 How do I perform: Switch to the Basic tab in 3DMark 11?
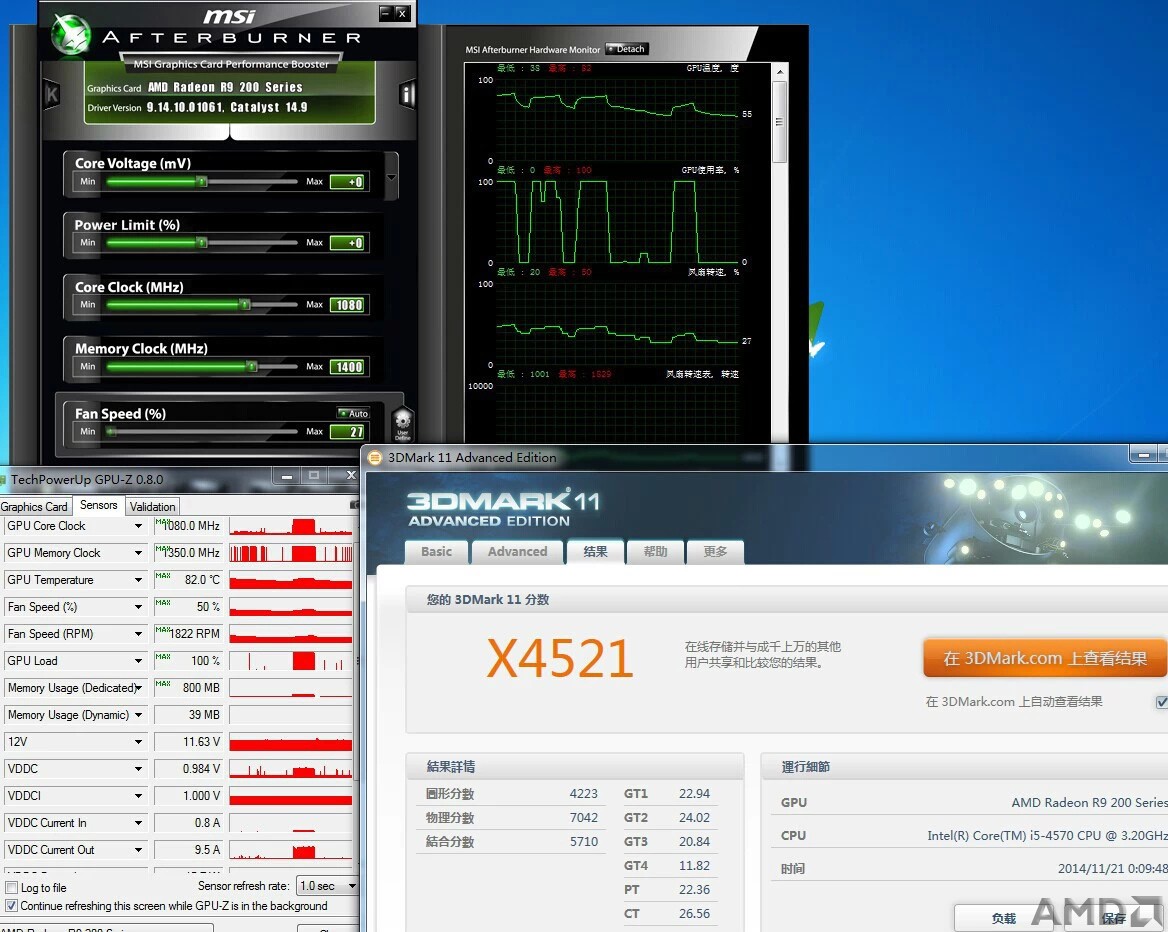(x=437, y=552)
